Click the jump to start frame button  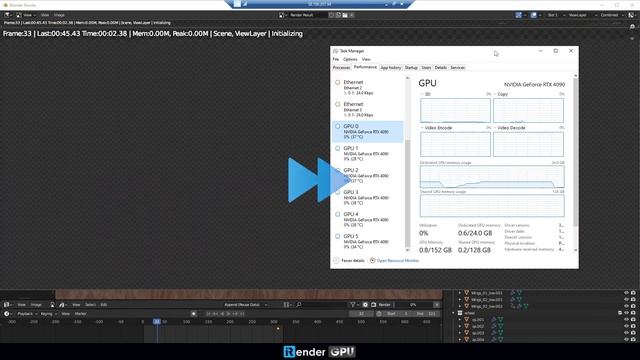(x=209, y=314)
